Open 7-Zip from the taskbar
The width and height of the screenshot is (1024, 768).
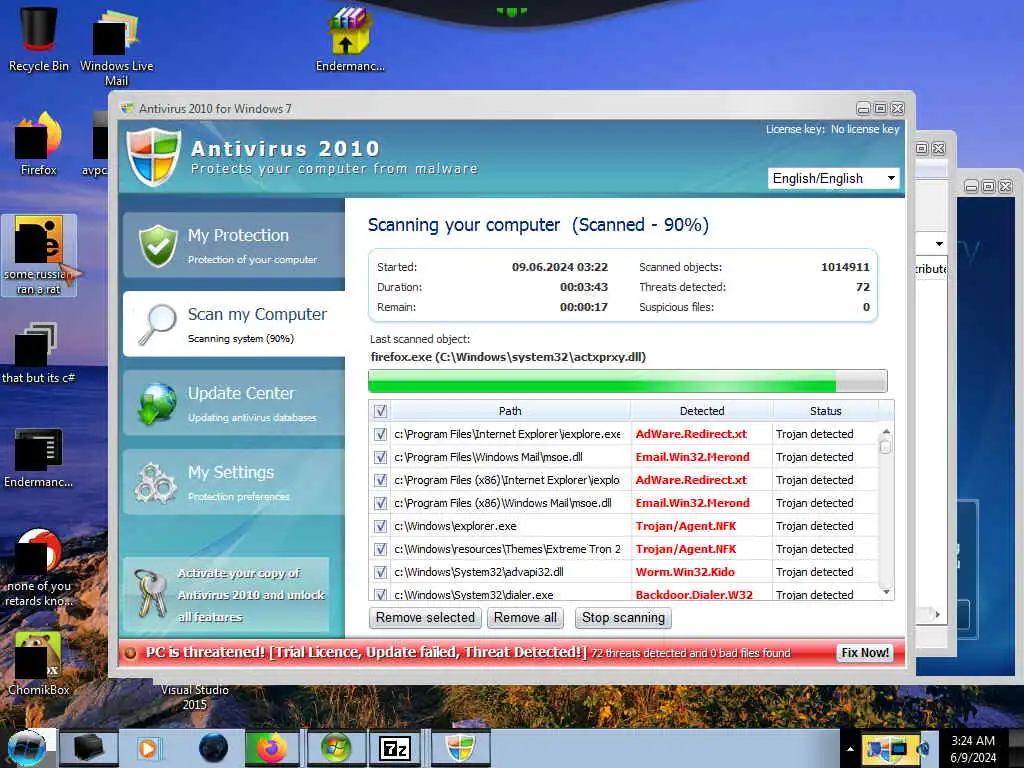(395, 748)
